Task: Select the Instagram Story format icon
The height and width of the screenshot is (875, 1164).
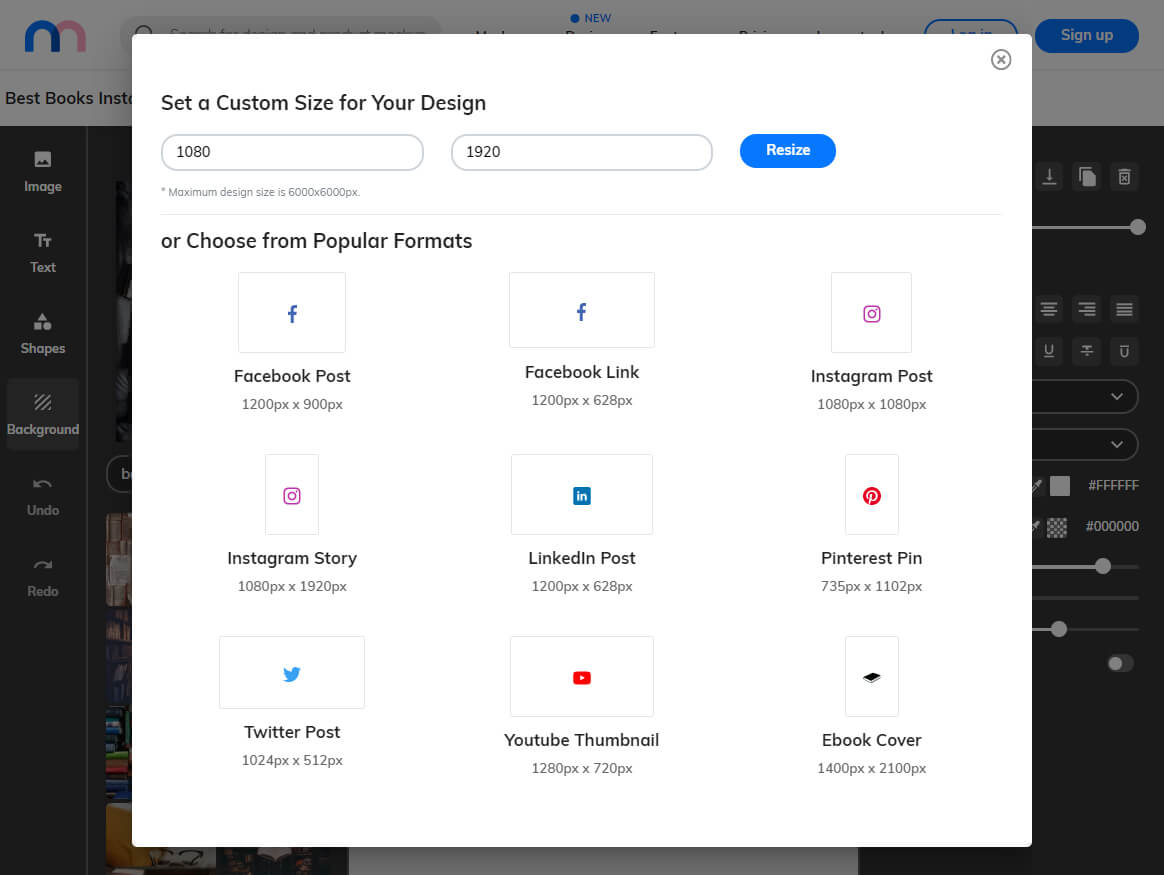Action: pos(292,494)
